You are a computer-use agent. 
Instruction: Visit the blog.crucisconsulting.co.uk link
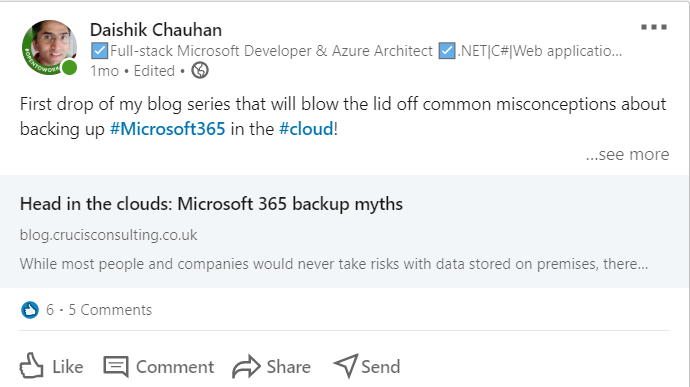click(109, 235)
